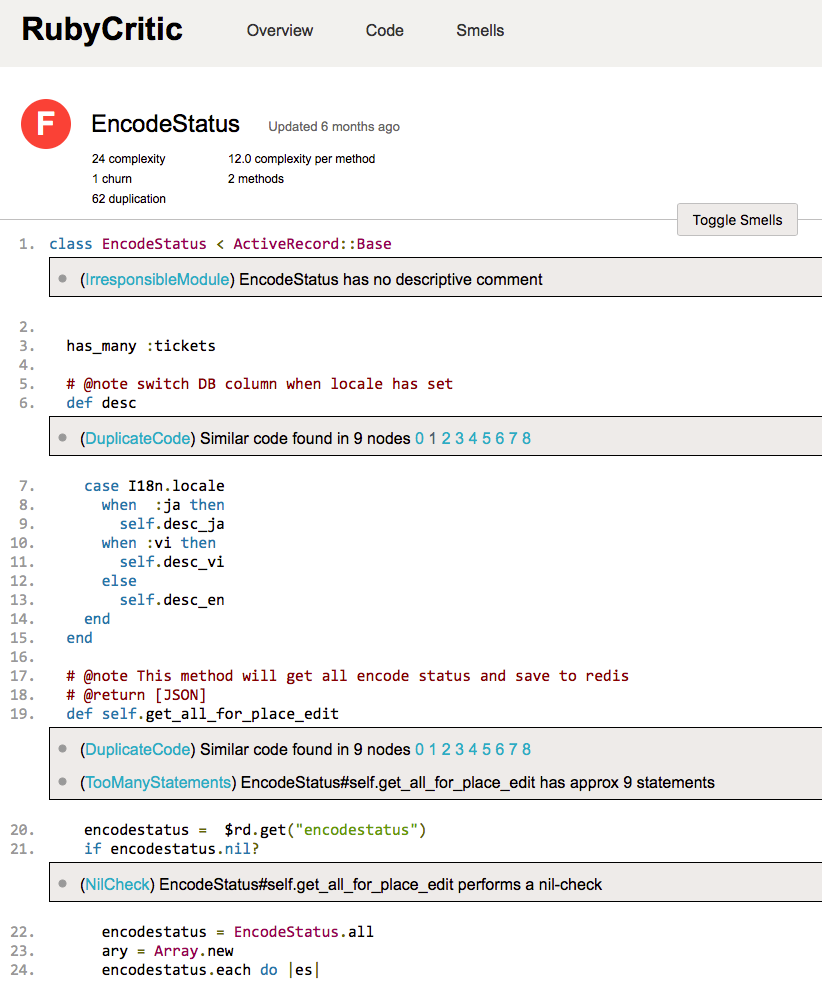Click the bullet icon beside NilCheck smell
Image resolution: width=822 pixels, height=982 pixels.
pyautogui.click(x=63, y=882)
